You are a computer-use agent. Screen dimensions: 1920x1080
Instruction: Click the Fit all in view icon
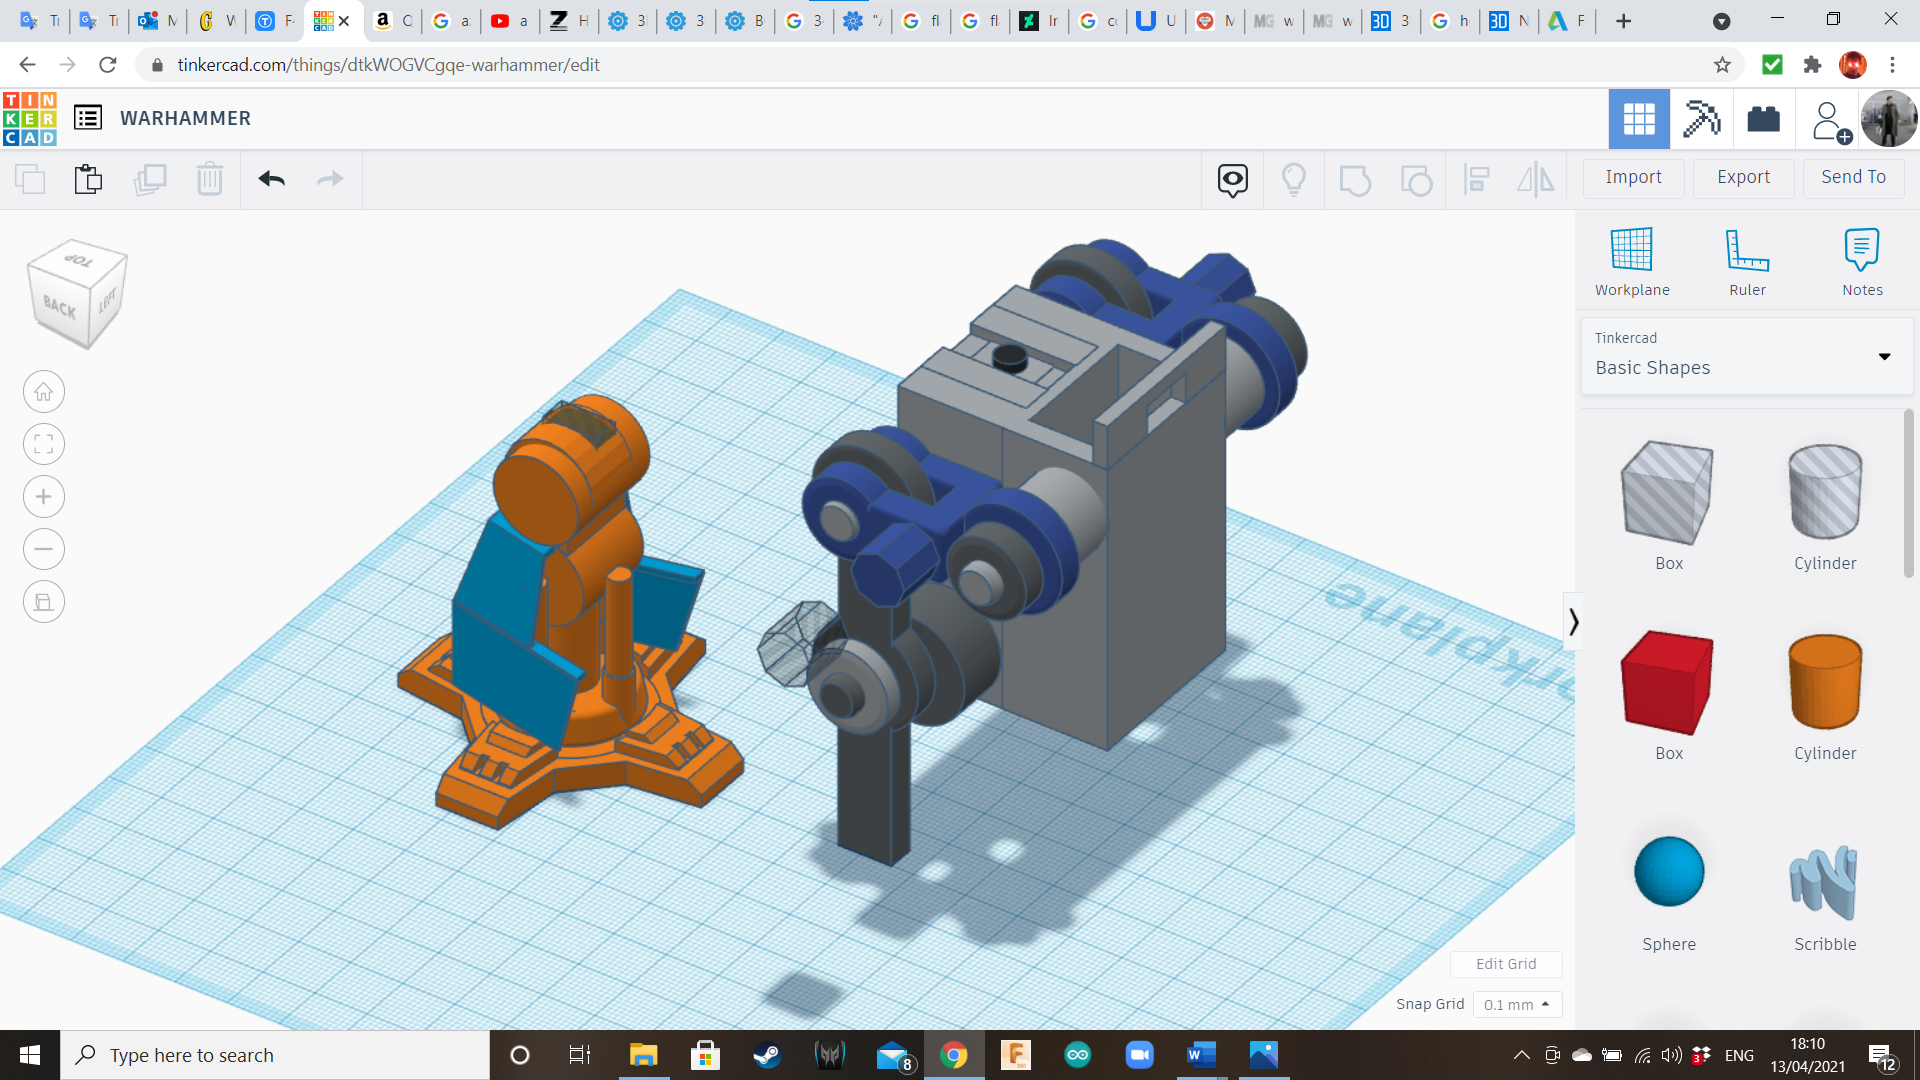tap(44, 444)
